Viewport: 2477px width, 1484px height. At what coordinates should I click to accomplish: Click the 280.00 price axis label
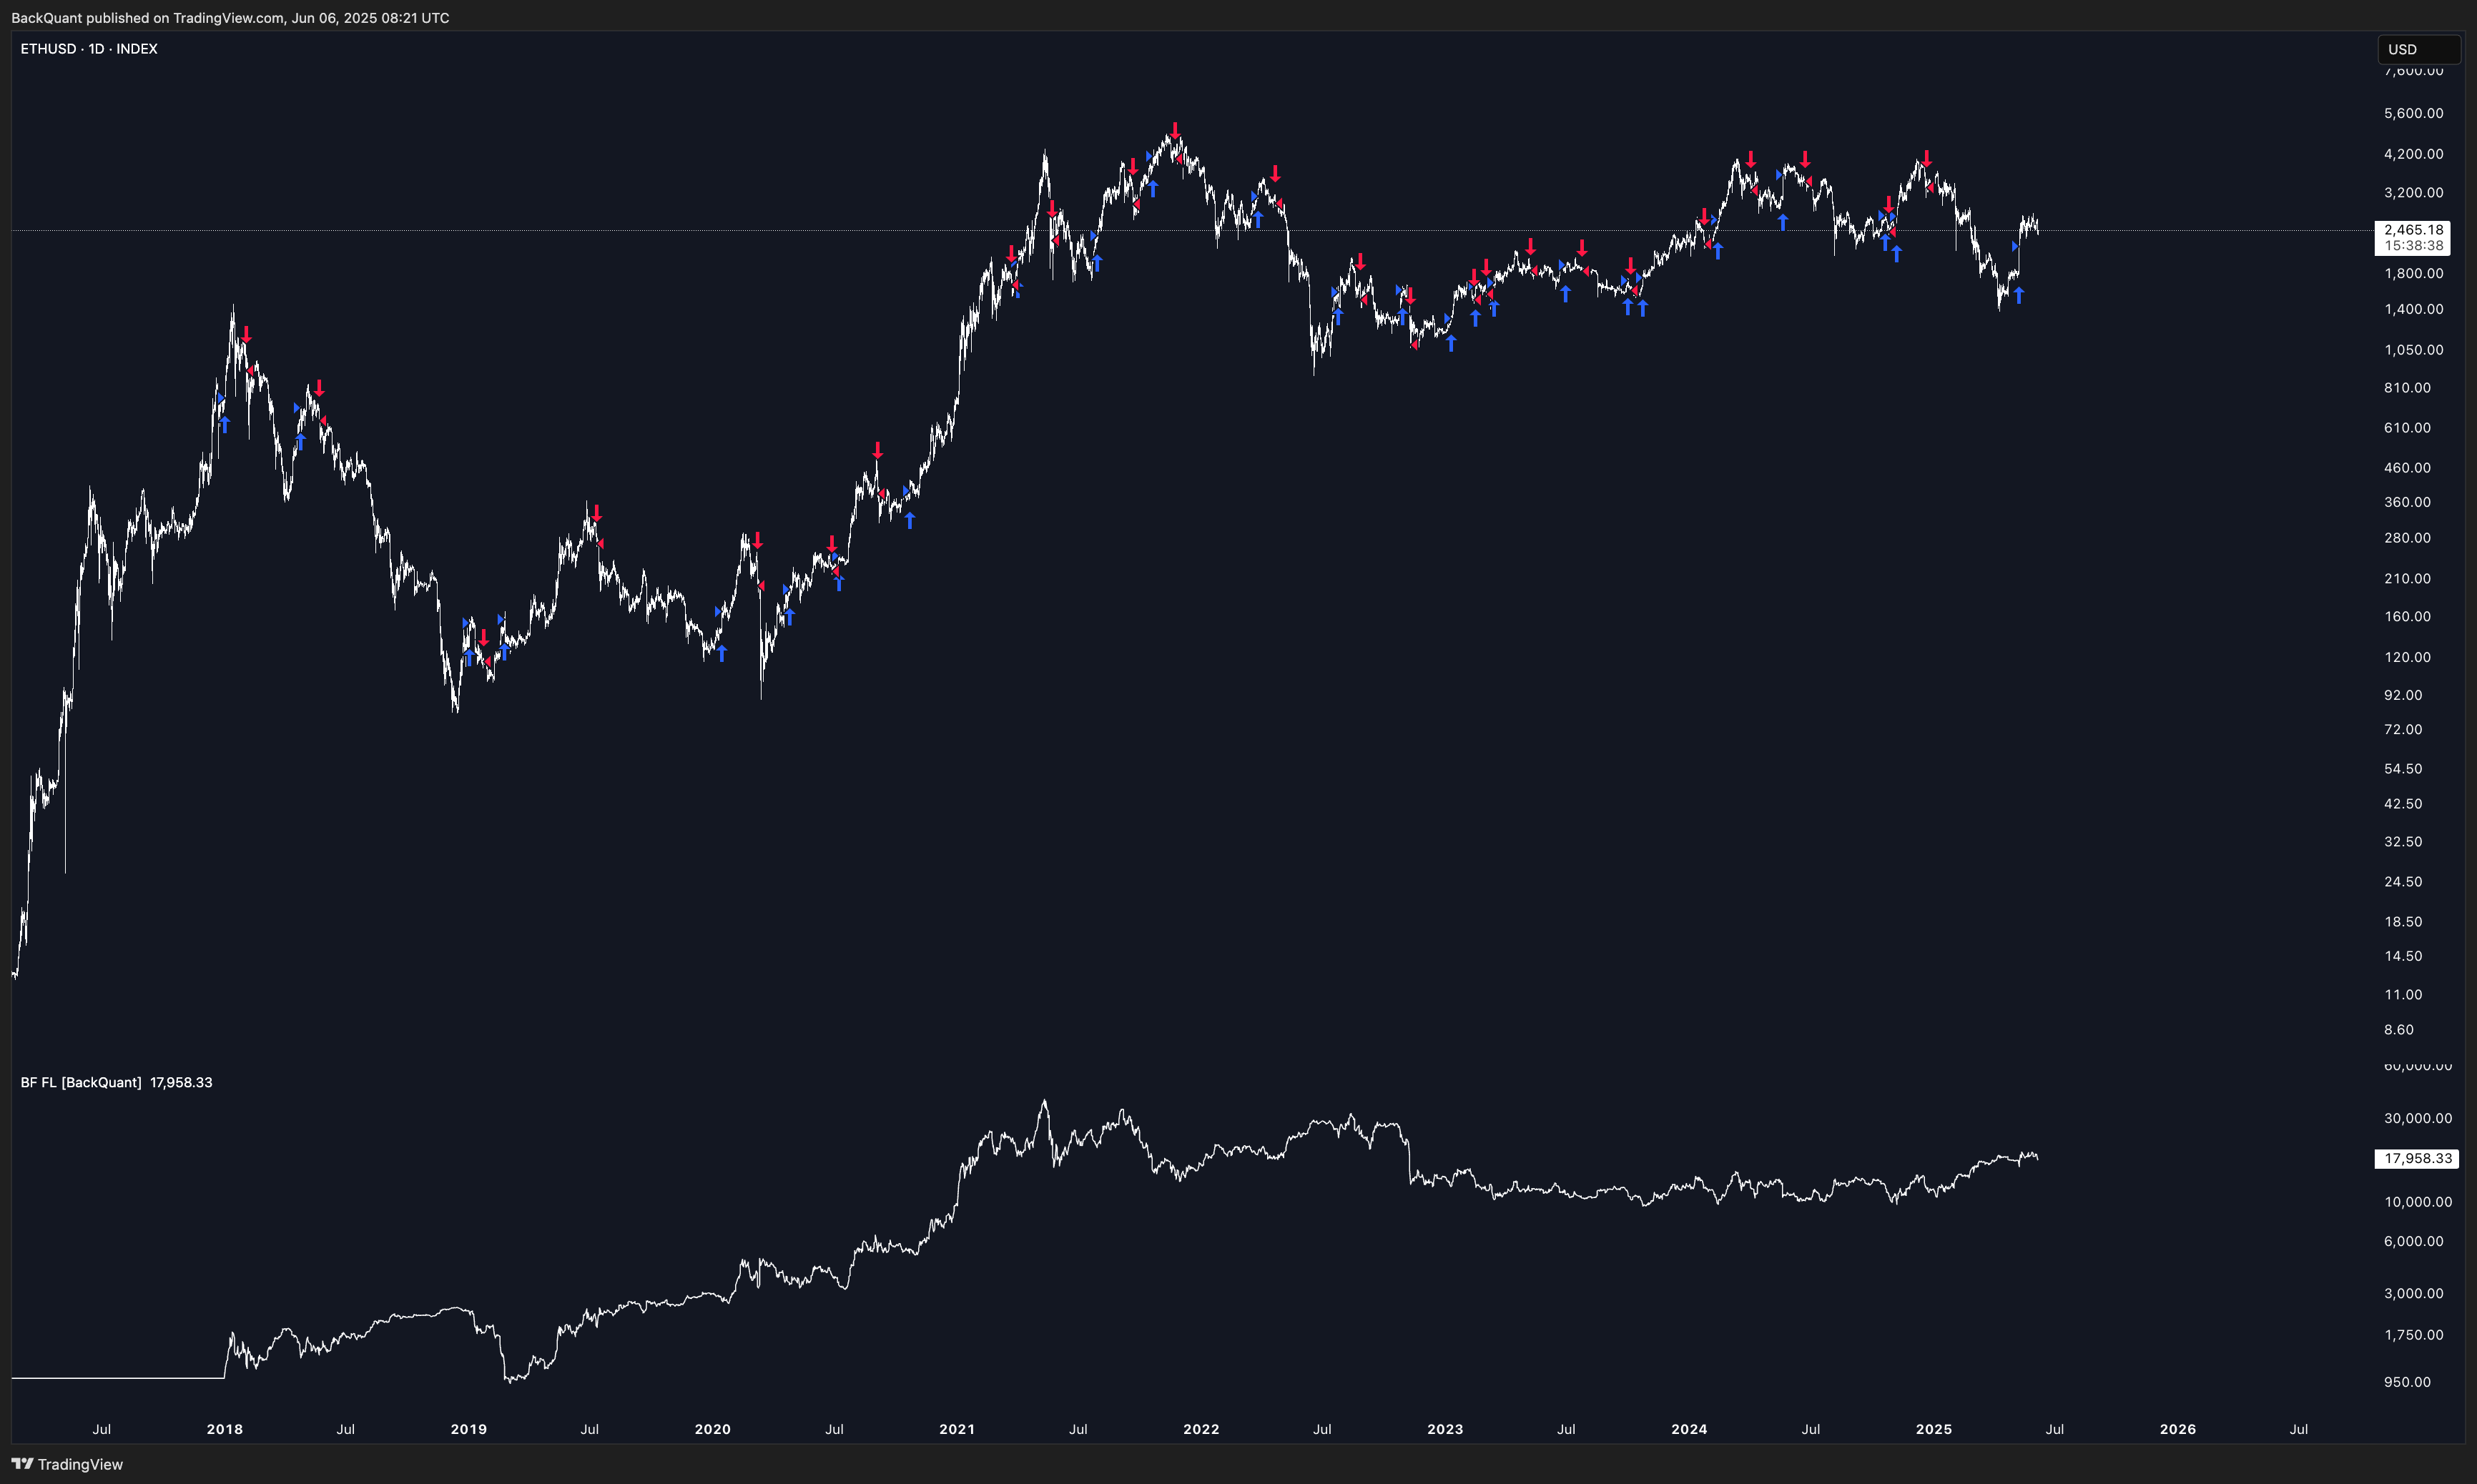click(2407, 537)
